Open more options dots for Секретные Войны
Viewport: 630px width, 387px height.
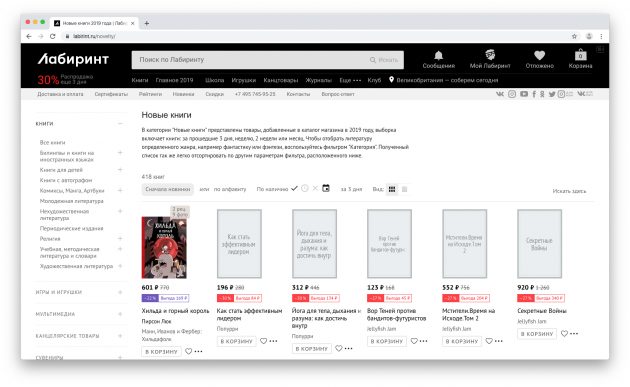point(574,334)
